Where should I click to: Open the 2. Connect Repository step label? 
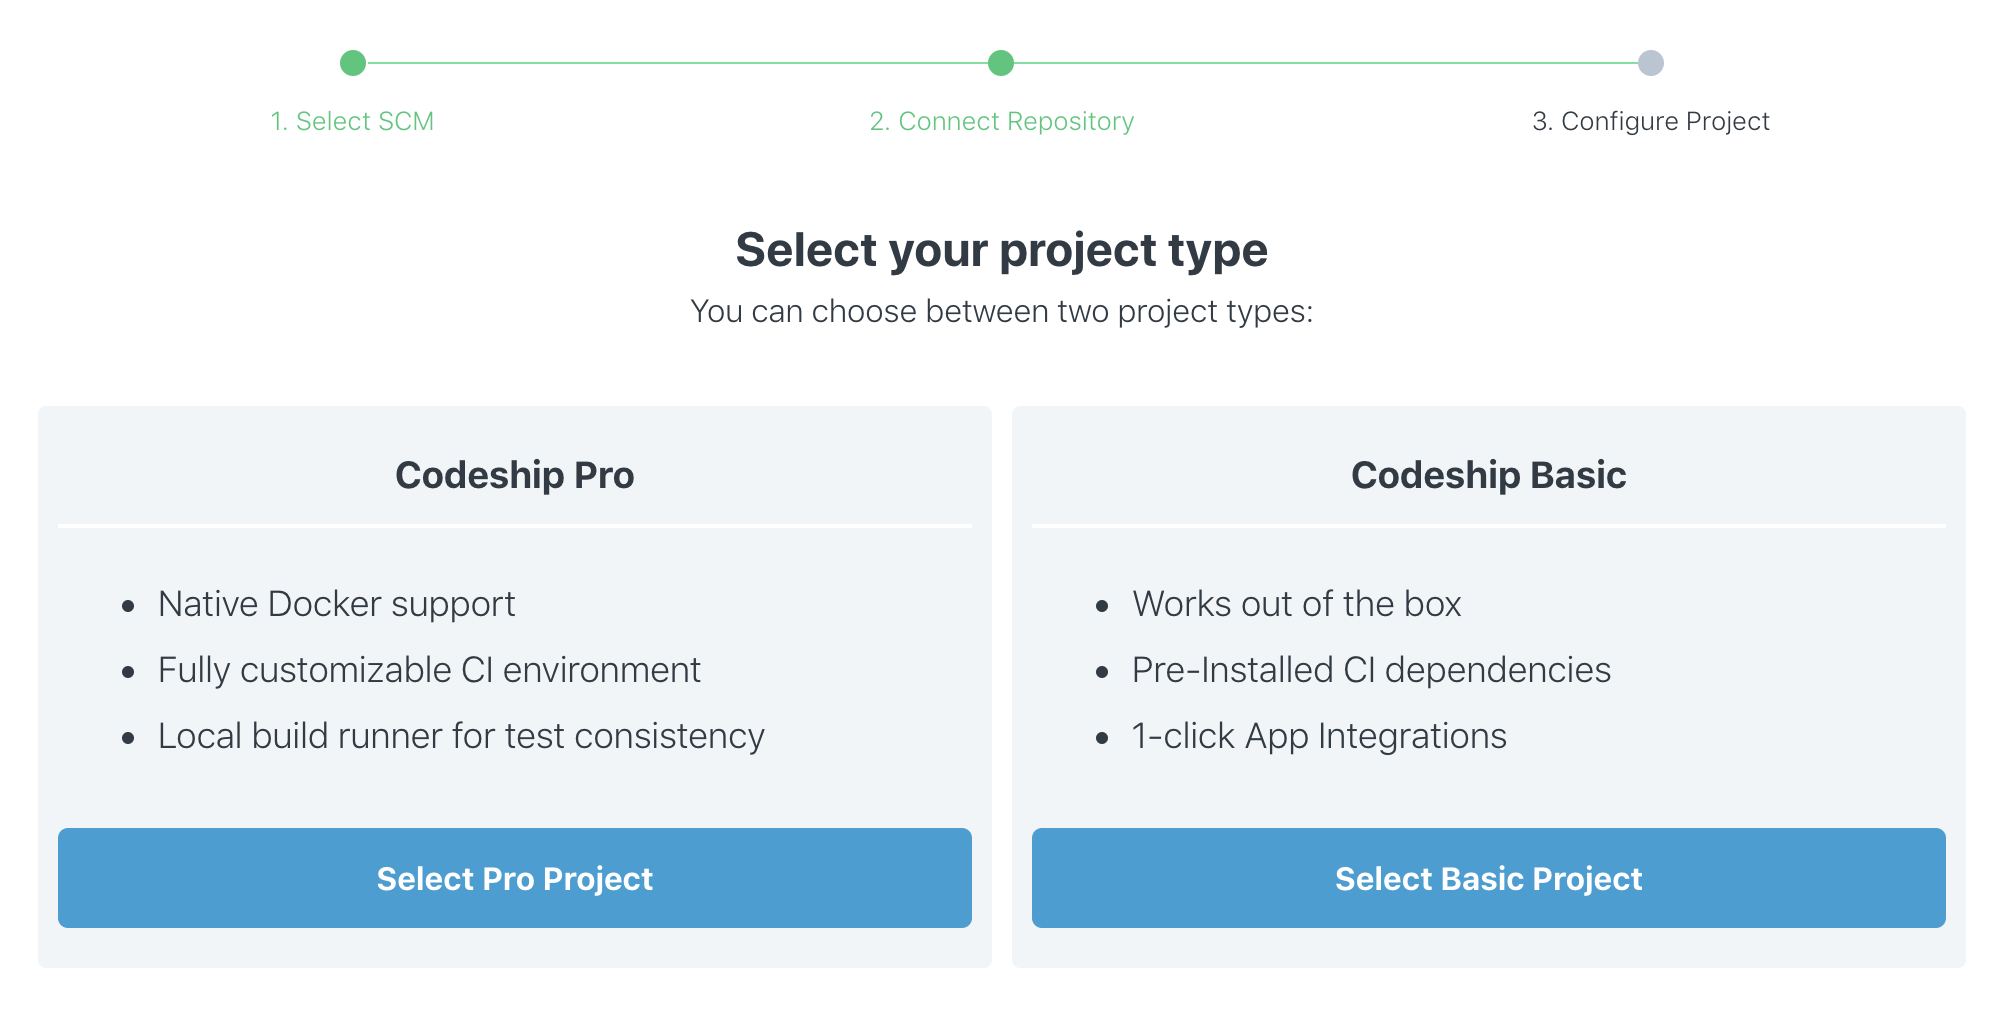tap(1001, 121)
